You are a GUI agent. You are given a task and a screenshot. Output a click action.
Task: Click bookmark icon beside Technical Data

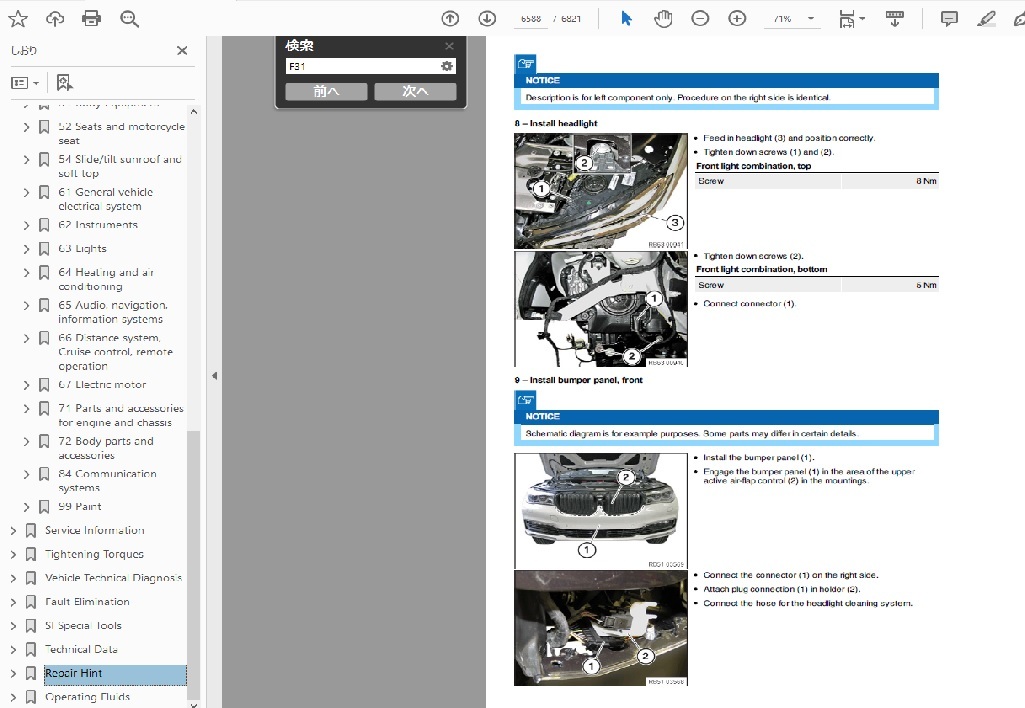(31, 649)
